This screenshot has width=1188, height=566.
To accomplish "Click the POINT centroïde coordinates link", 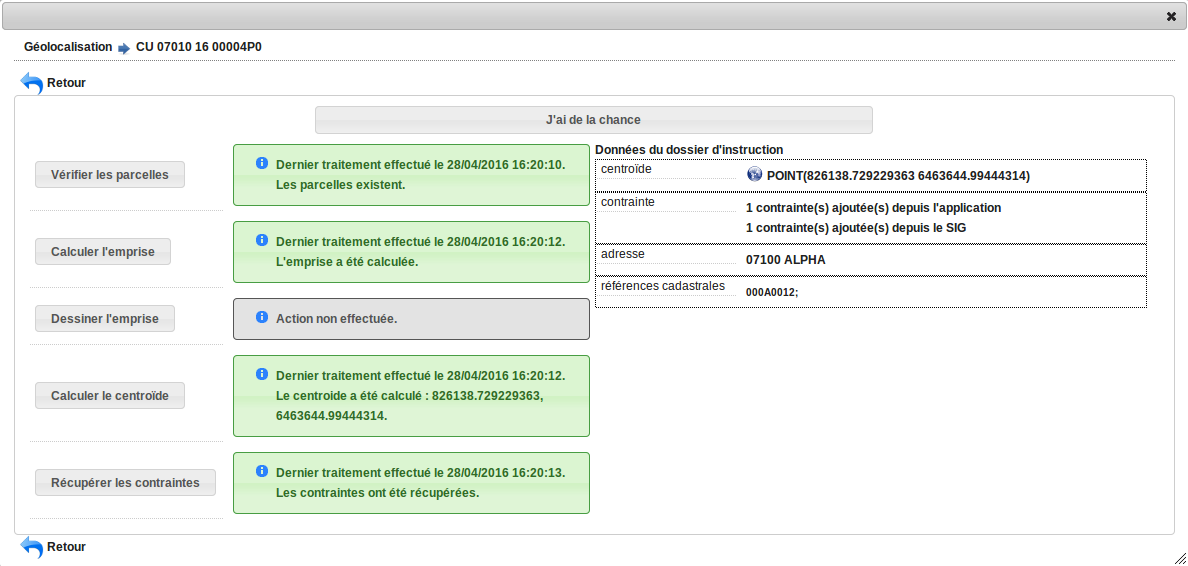I will pos(897,176).
